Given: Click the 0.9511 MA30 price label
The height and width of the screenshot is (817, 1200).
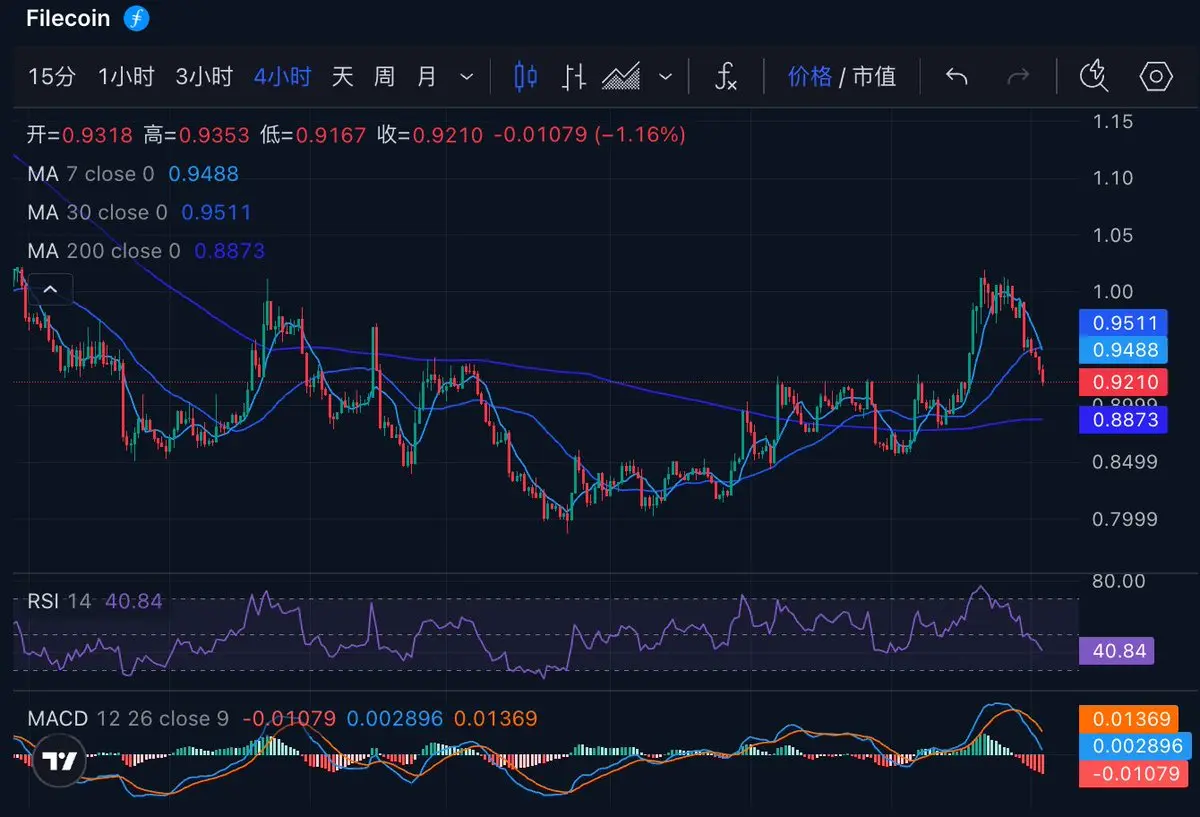Looking at the screenshot, I should 1125,323.
